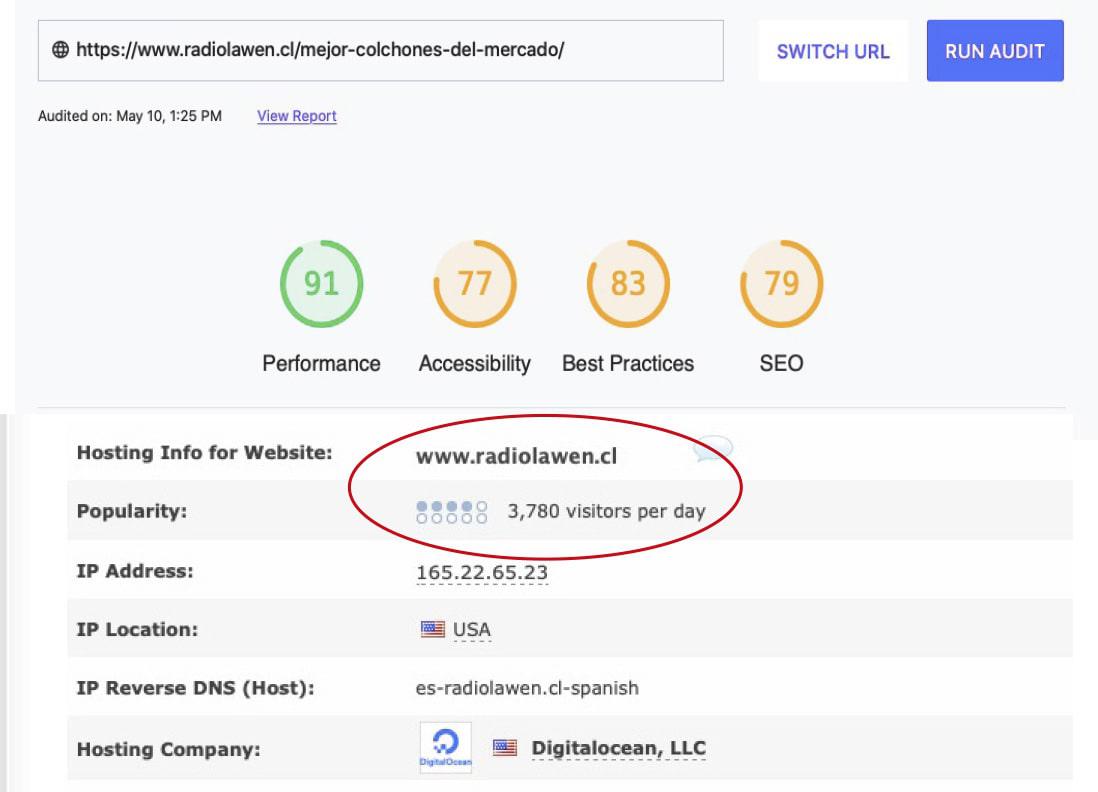Select the Best Practices score circle 83
Viewport: 1098px width, 792px height.
coord(628,284)
